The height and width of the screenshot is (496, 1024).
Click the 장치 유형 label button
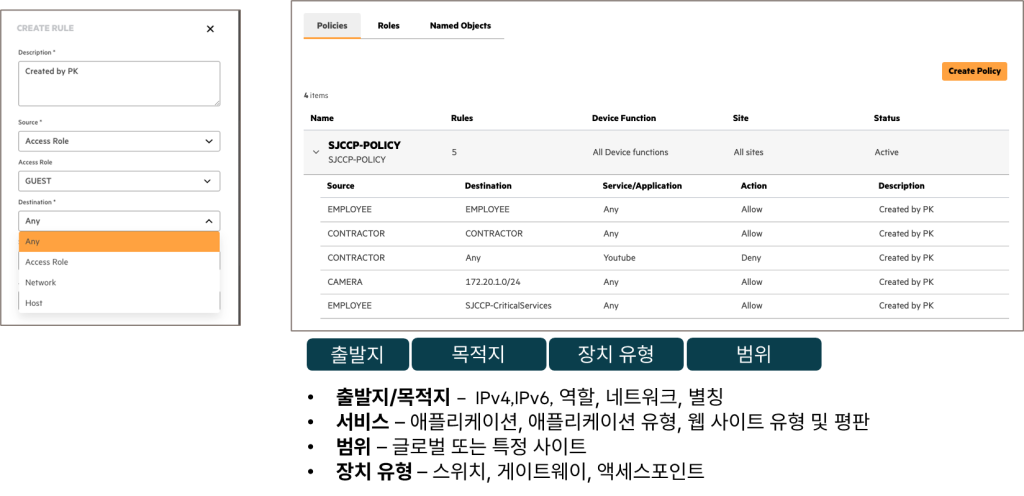pos(615,354)
